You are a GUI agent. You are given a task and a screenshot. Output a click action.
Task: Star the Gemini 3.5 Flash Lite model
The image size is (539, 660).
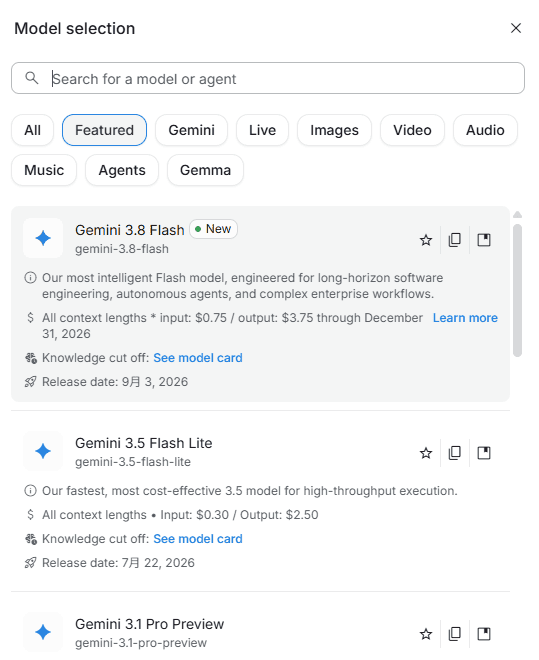(x=426, y=453)
